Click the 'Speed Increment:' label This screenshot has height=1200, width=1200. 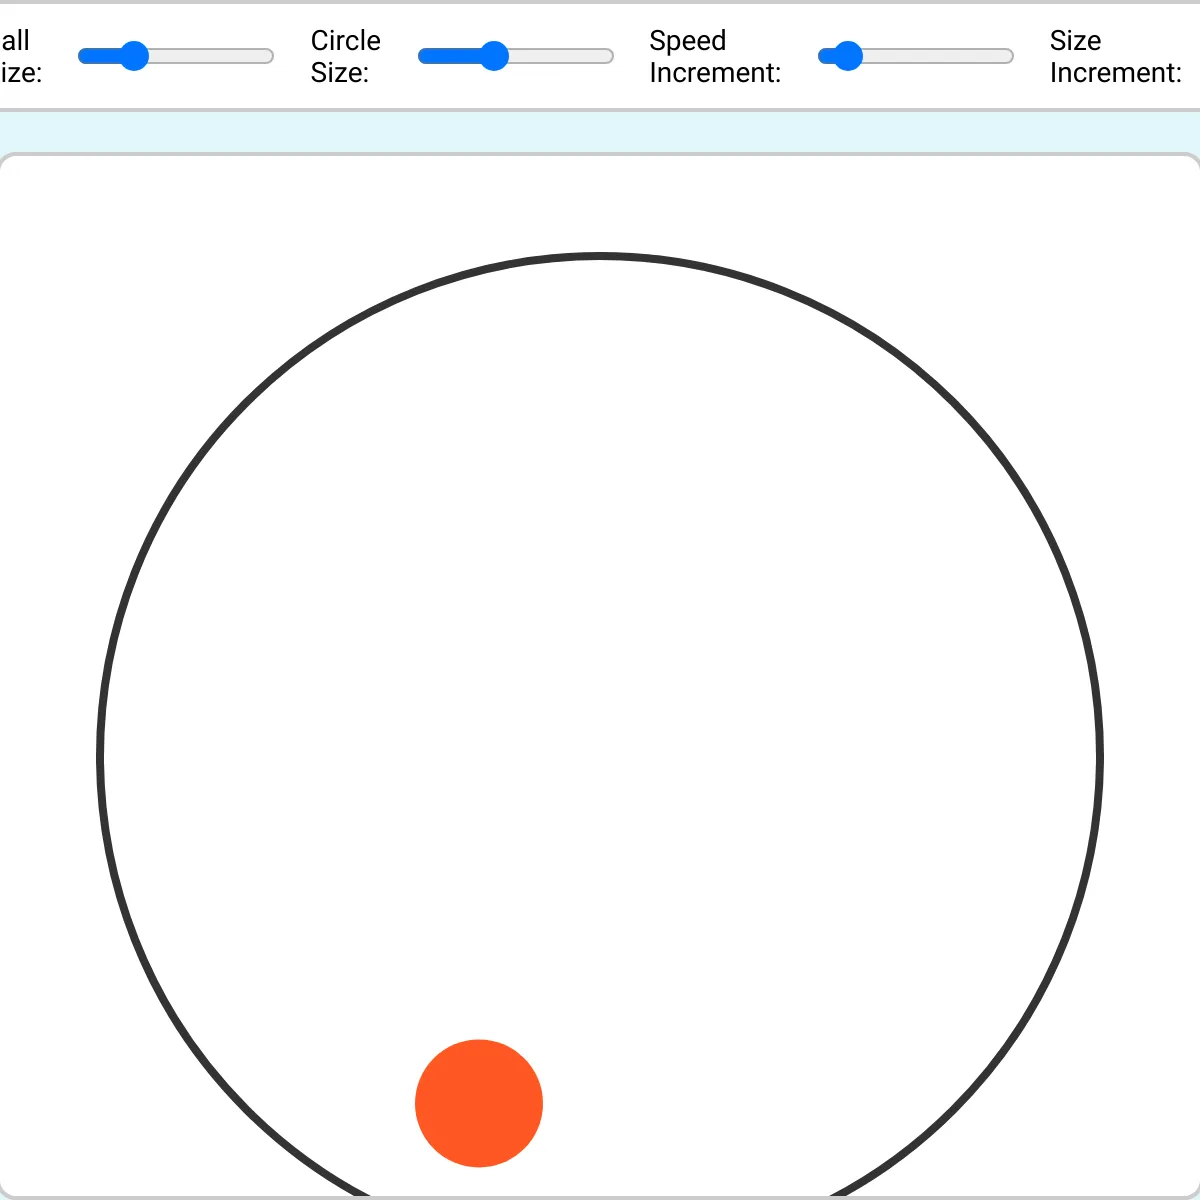[x=715, y=56]
